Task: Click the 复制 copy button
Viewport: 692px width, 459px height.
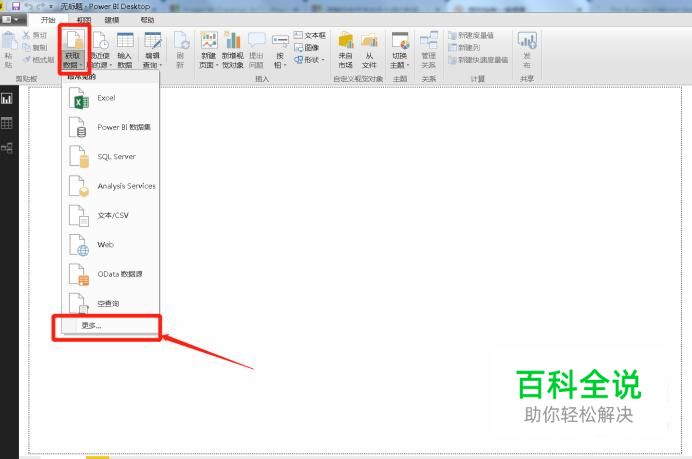Action: tap(35, 47)
